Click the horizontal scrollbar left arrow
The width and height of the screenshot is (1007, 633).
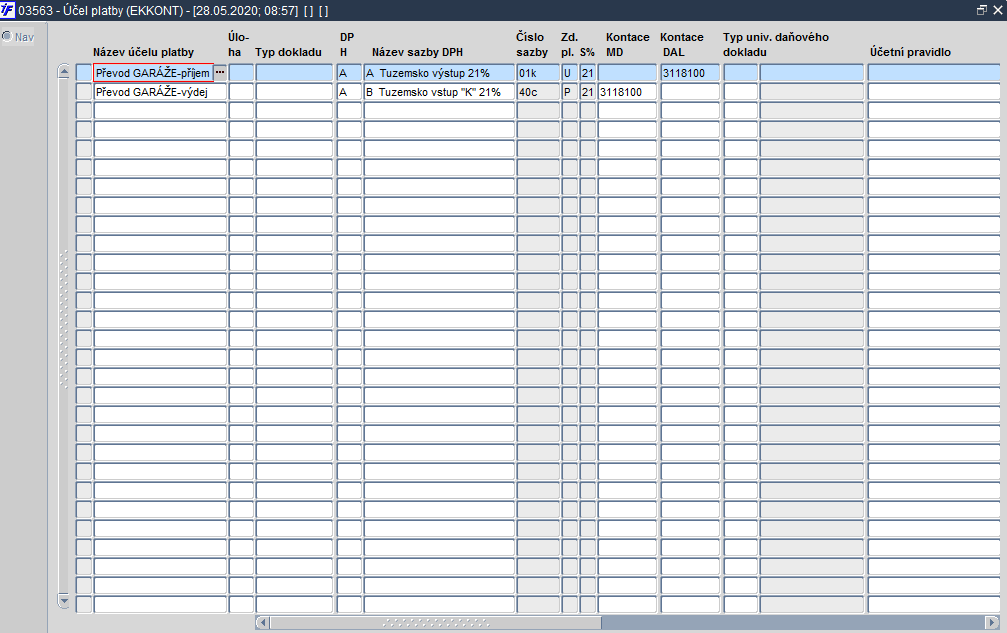(x=262, y=622)
